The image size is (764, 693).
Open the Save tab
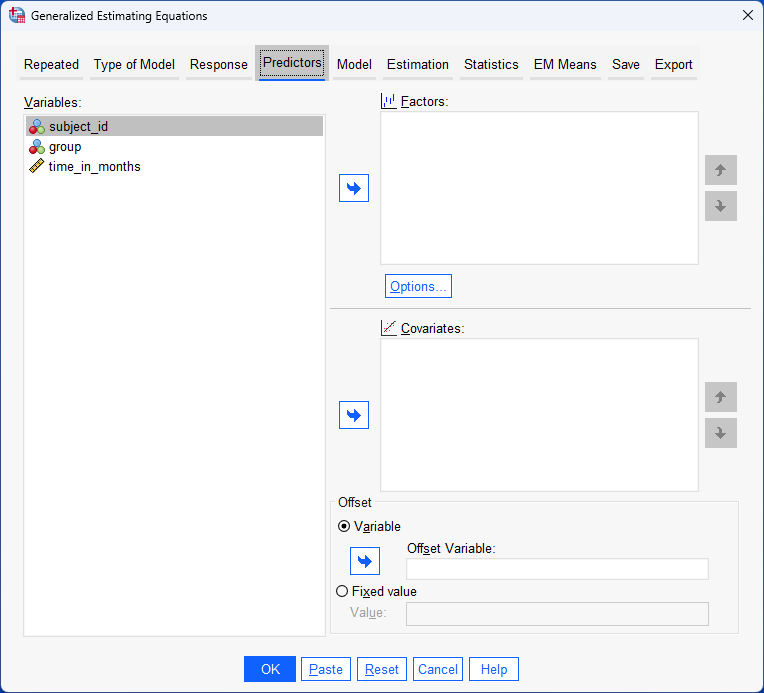(626, 64)
